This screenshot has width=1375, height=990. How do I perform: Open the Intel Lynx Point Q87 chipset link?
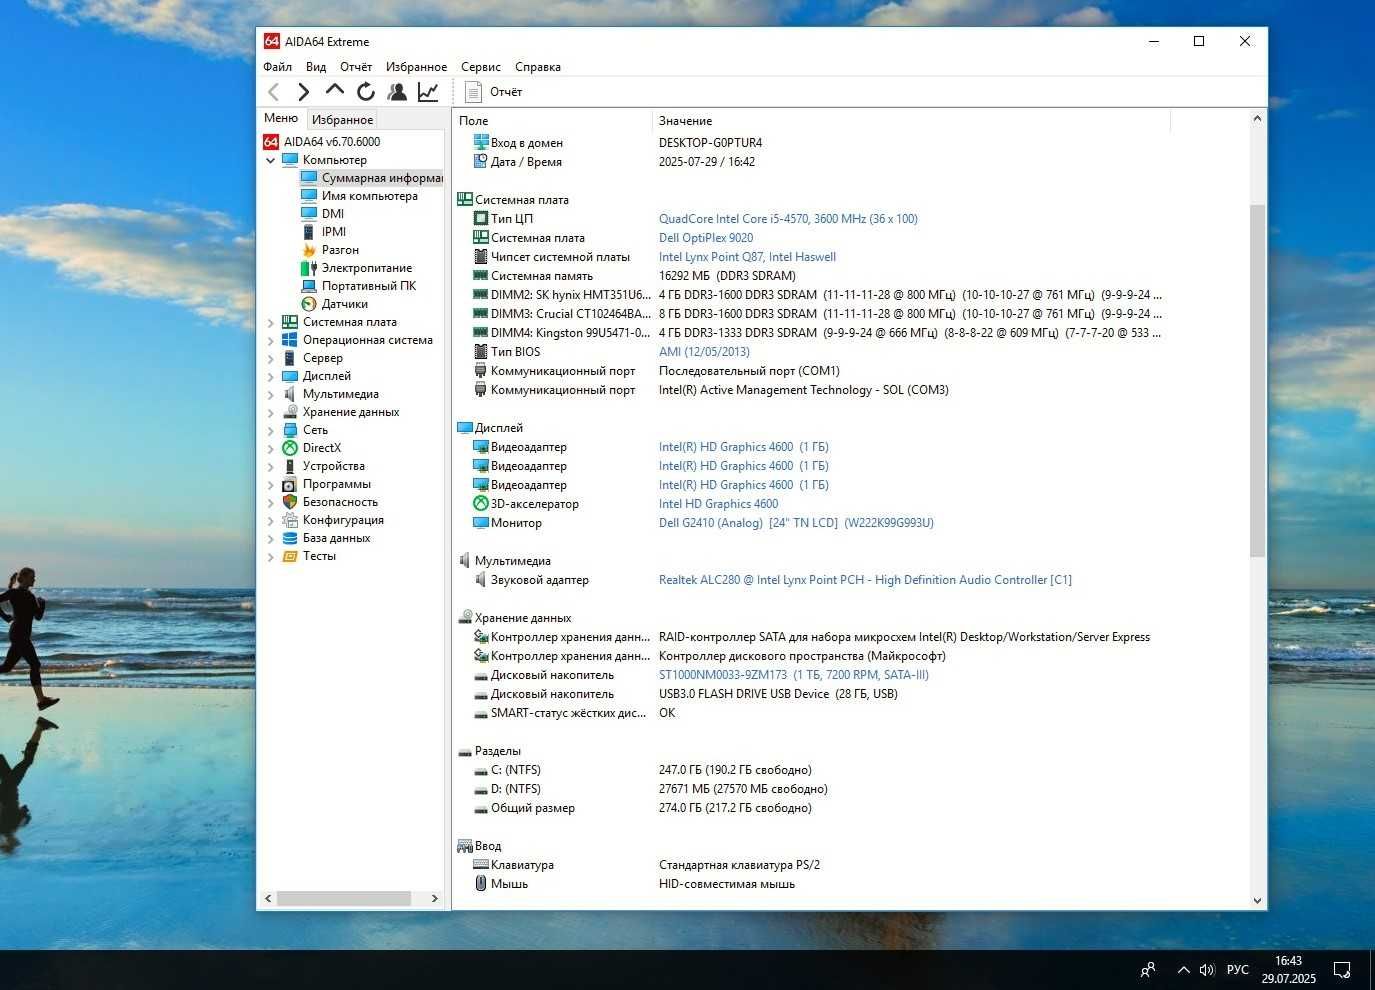pos(747,257)
